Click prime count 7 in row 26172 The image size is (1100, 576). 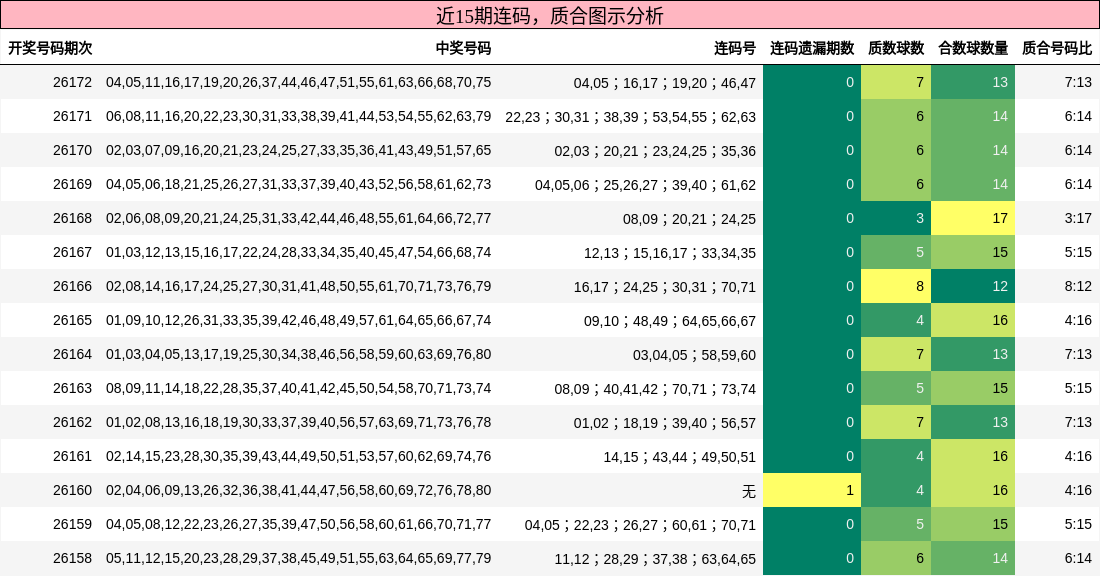[x=896, y=82]
